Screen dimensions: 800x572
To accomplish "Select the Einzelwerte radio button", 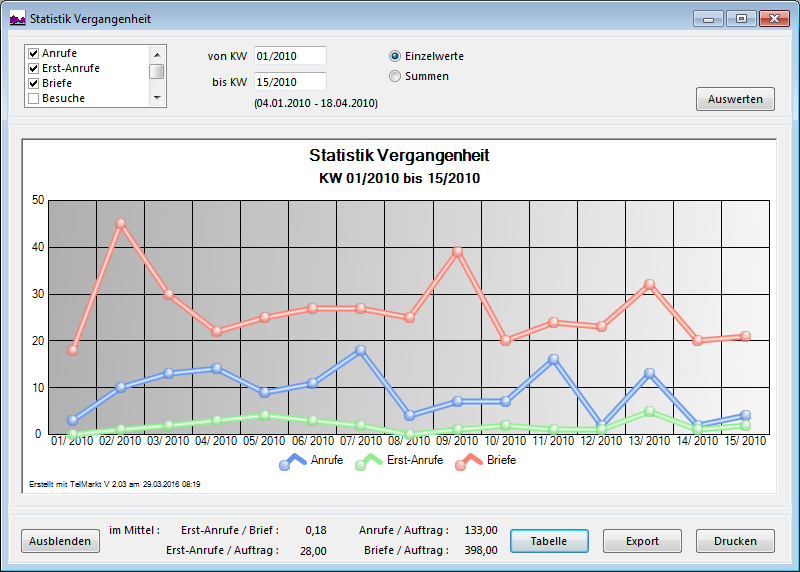I will click(395, 56).
